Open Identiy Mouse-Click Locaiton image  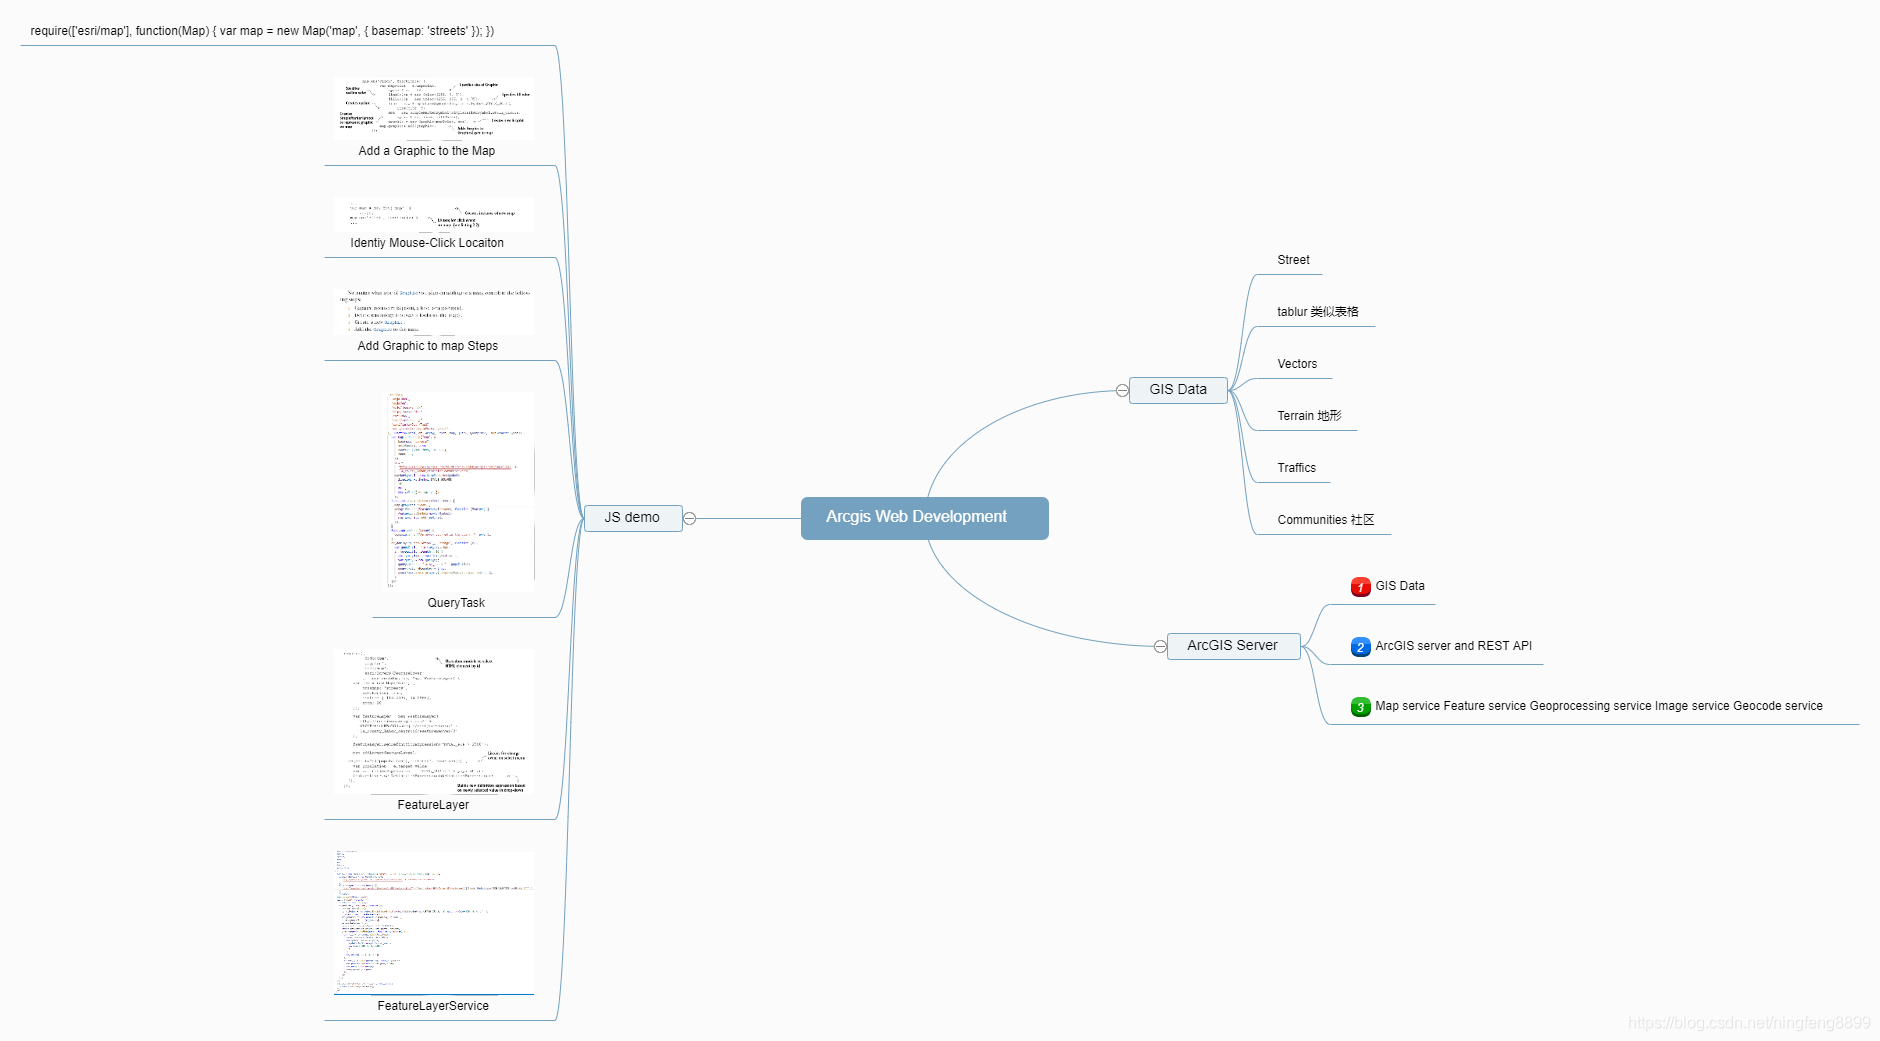(x=434, y=214)
